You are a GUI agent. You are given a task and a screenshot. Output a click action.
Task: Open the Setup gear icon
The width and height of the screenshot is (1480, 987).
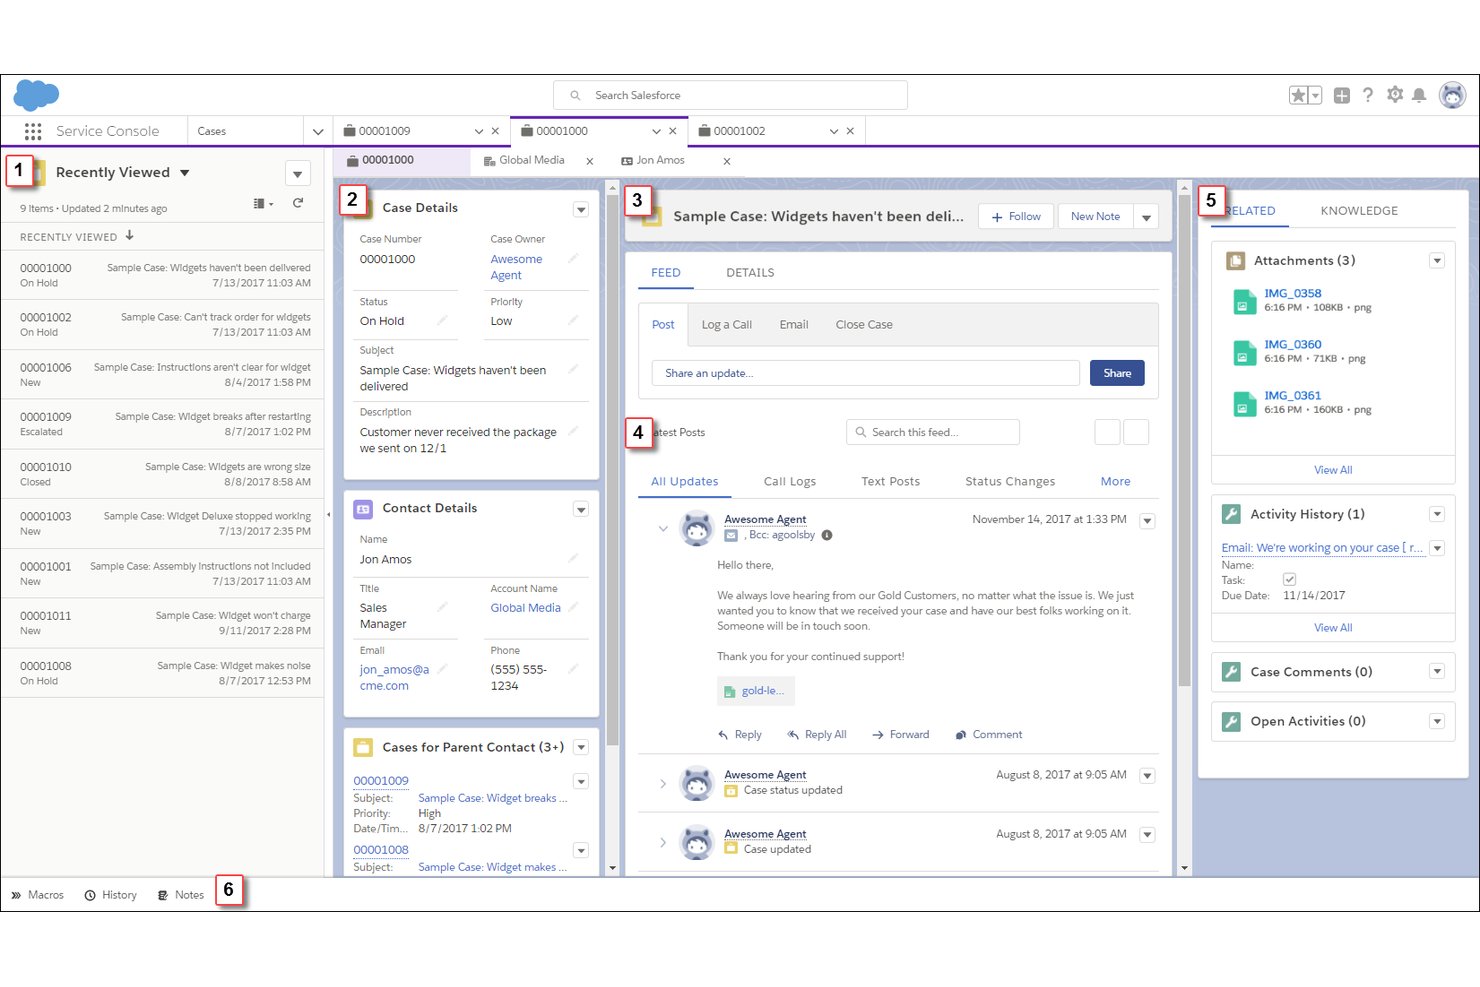point(1395,95)
